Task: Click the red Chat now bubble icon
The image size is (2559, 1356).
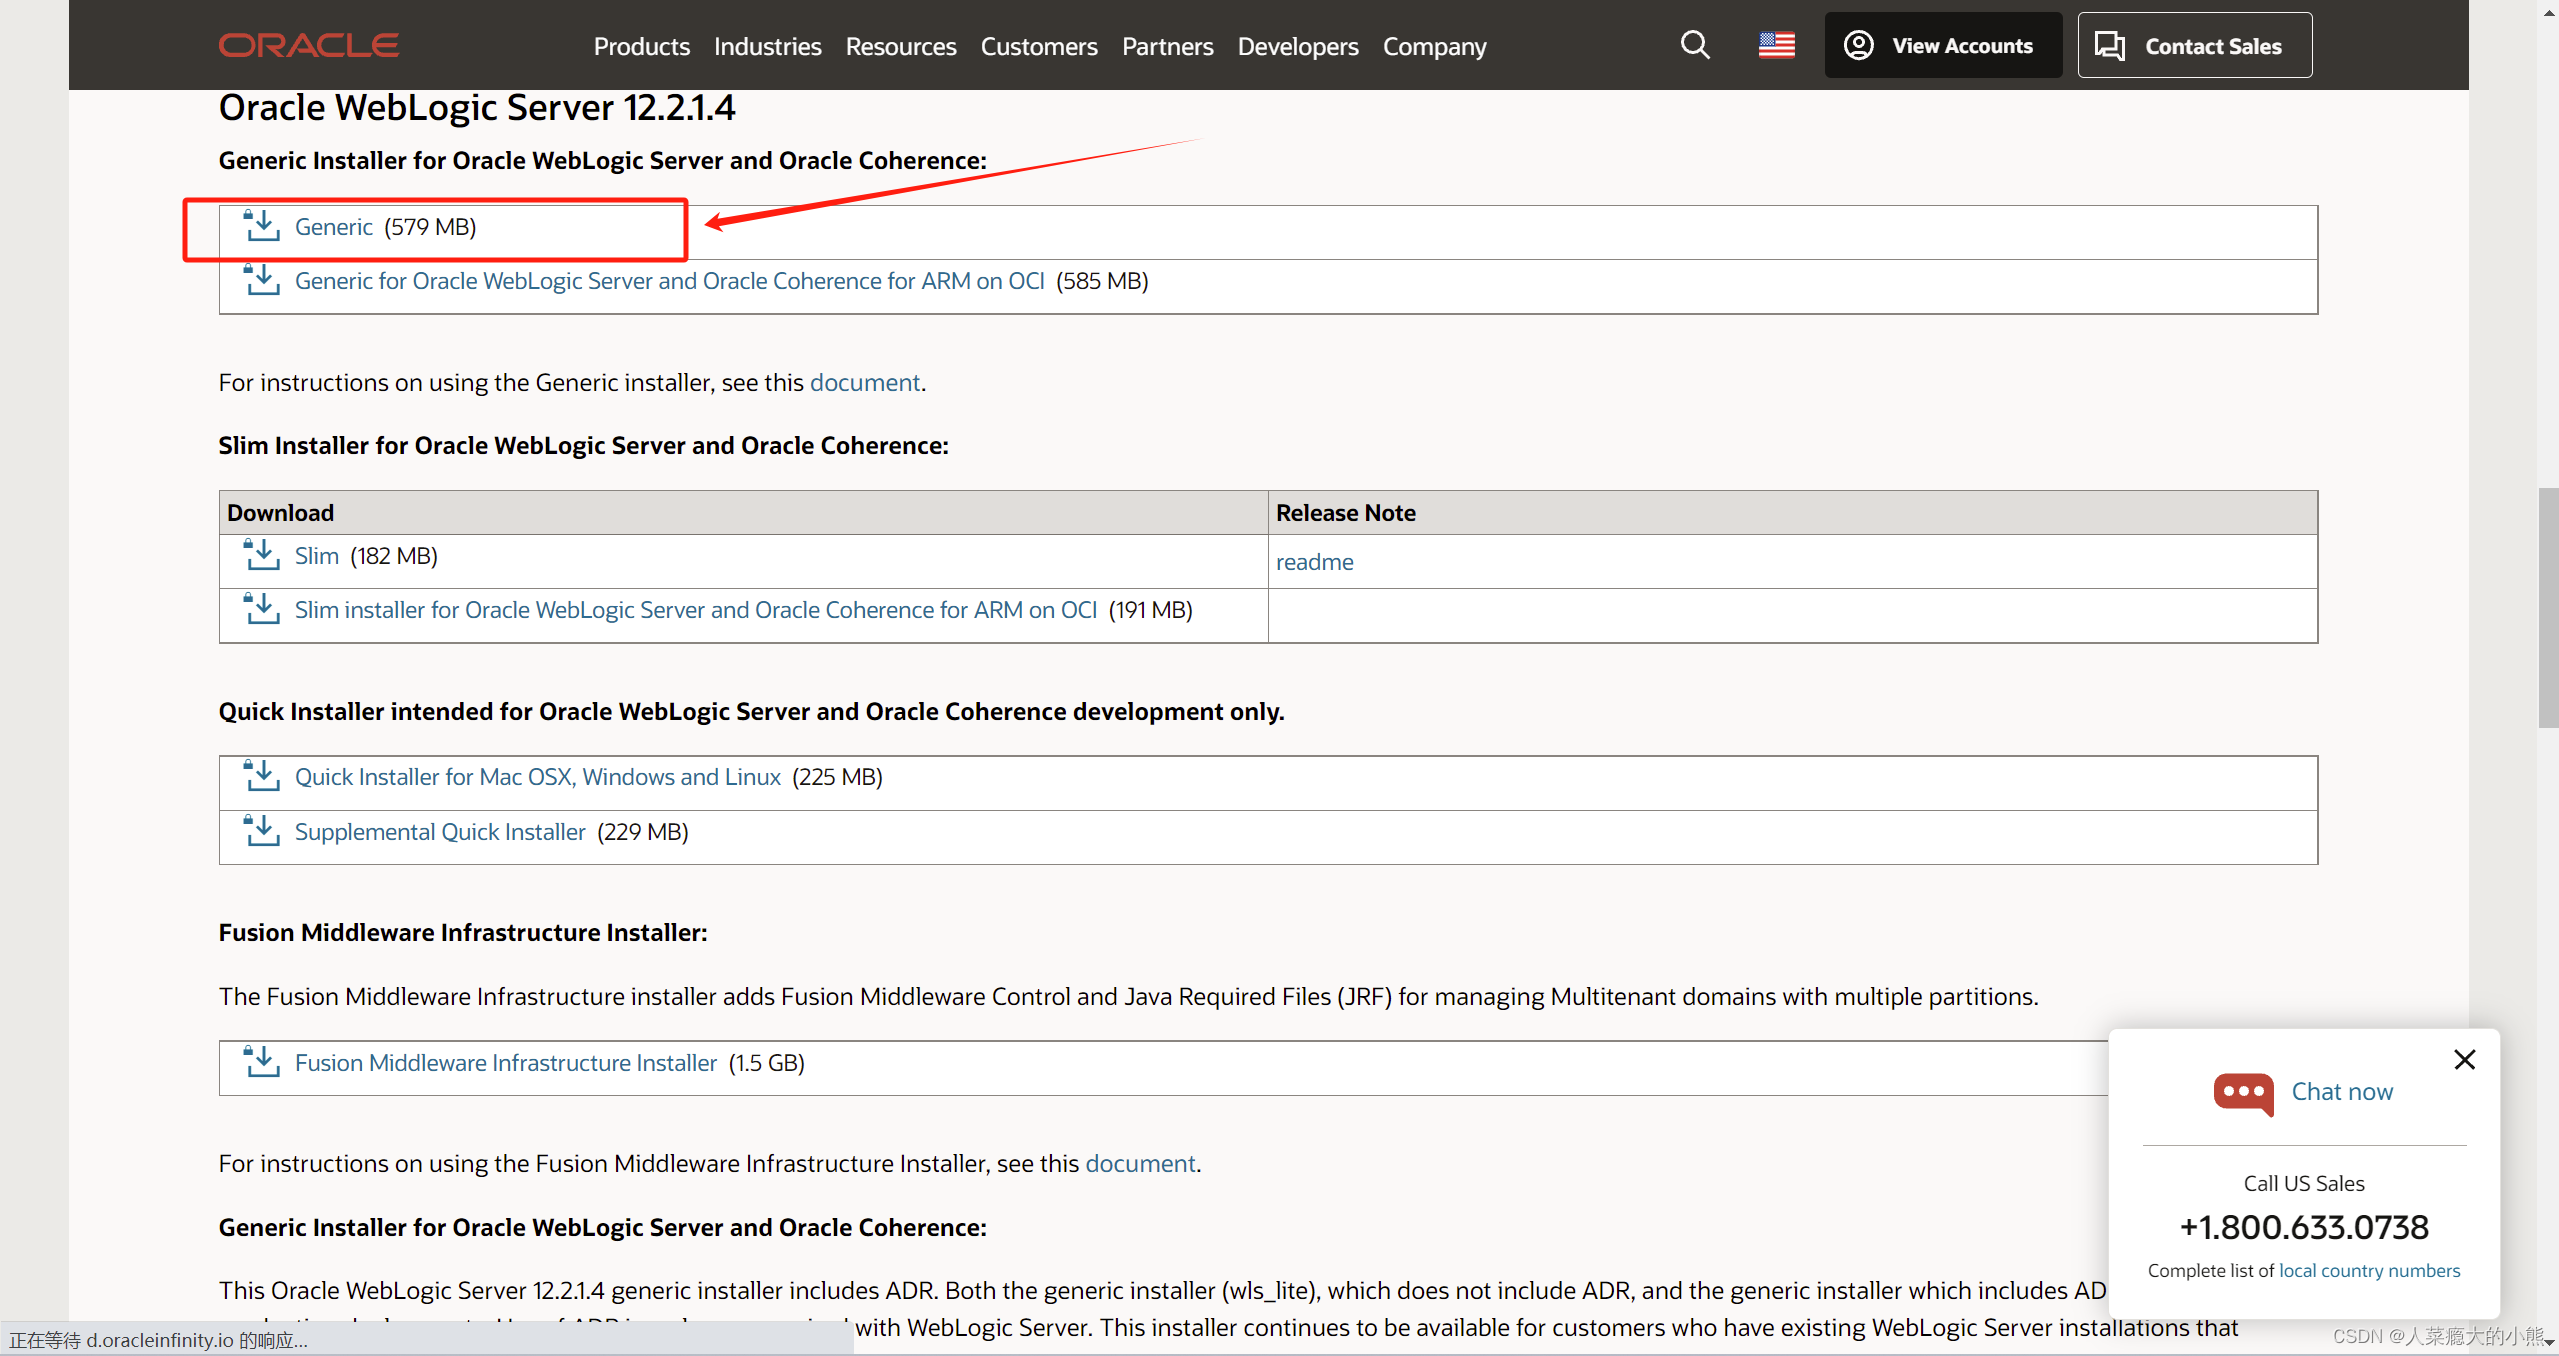Action: [x=2243, y=1092]
